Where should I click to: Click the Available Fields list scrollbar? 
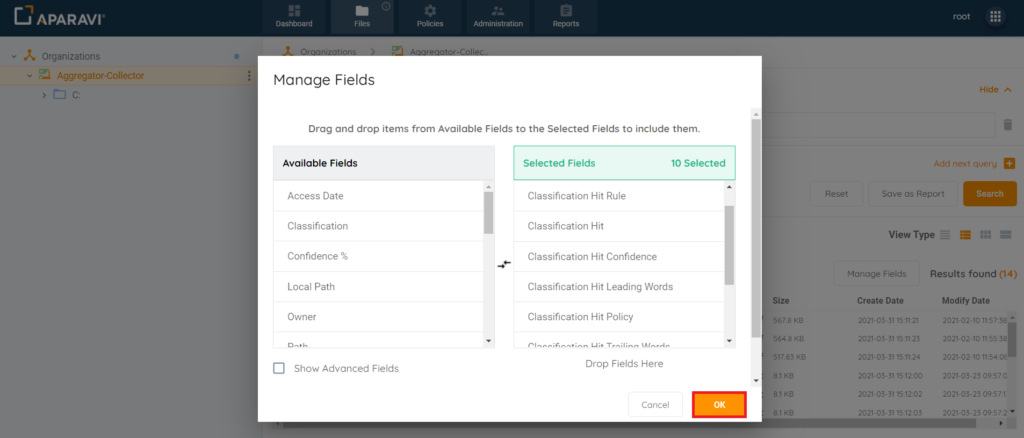coord(488,212)
